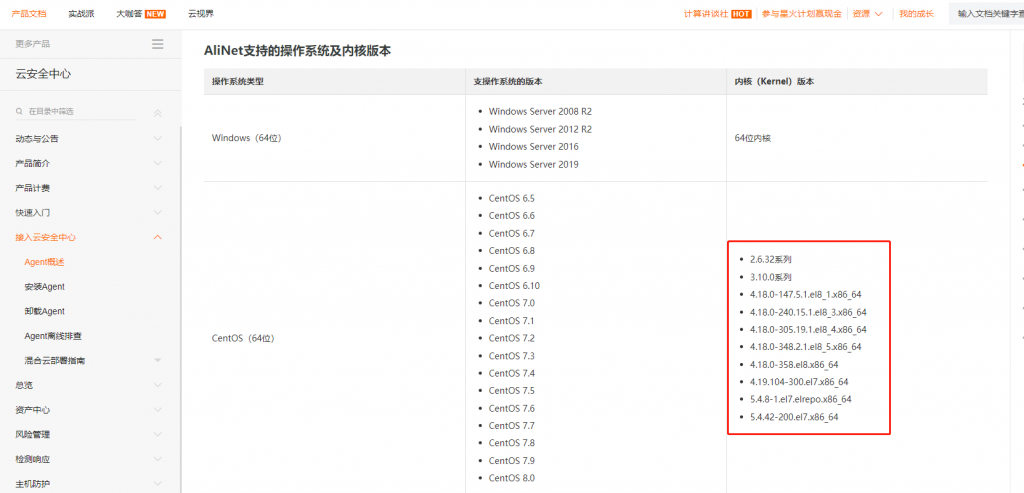The width and height of the screenshot is (1024, 493).
Task: Click the Windows Server 2008 R2 entry
Action: 540,112
